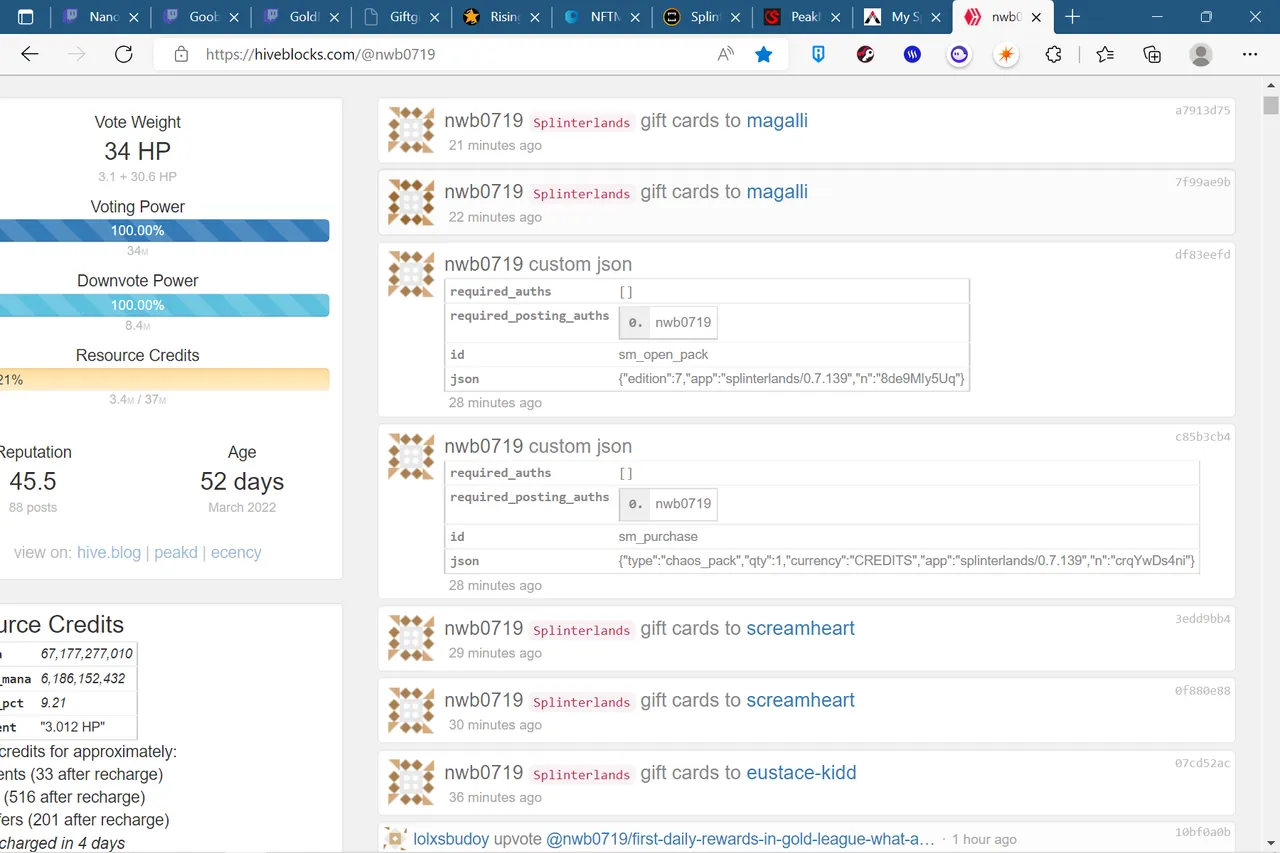Select the 67,177,277,010 resource credits value
Screen dimensions: 1280x853
(x=87, y=654)
